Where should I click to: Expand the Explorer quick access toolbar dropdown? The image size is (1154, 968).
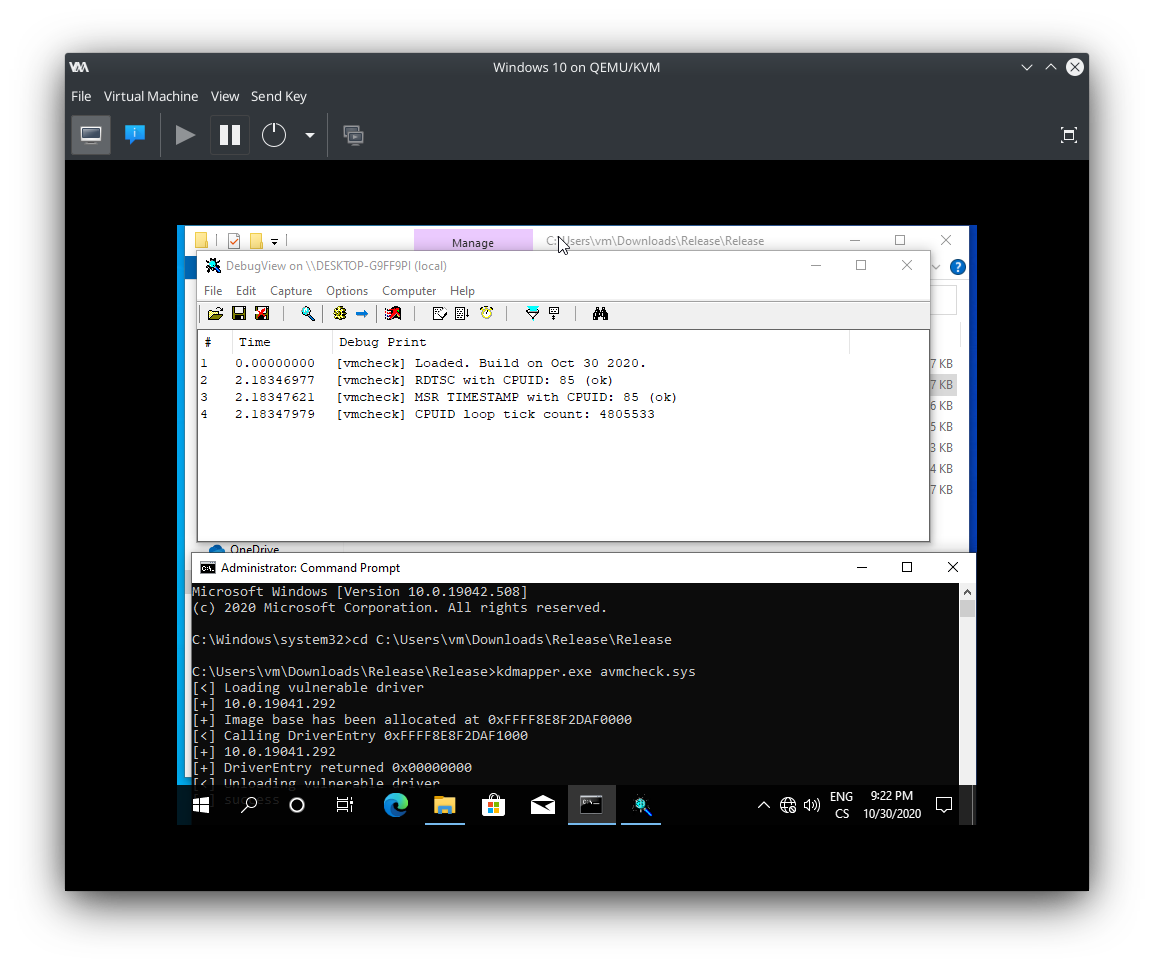click(x=275, y=241)
